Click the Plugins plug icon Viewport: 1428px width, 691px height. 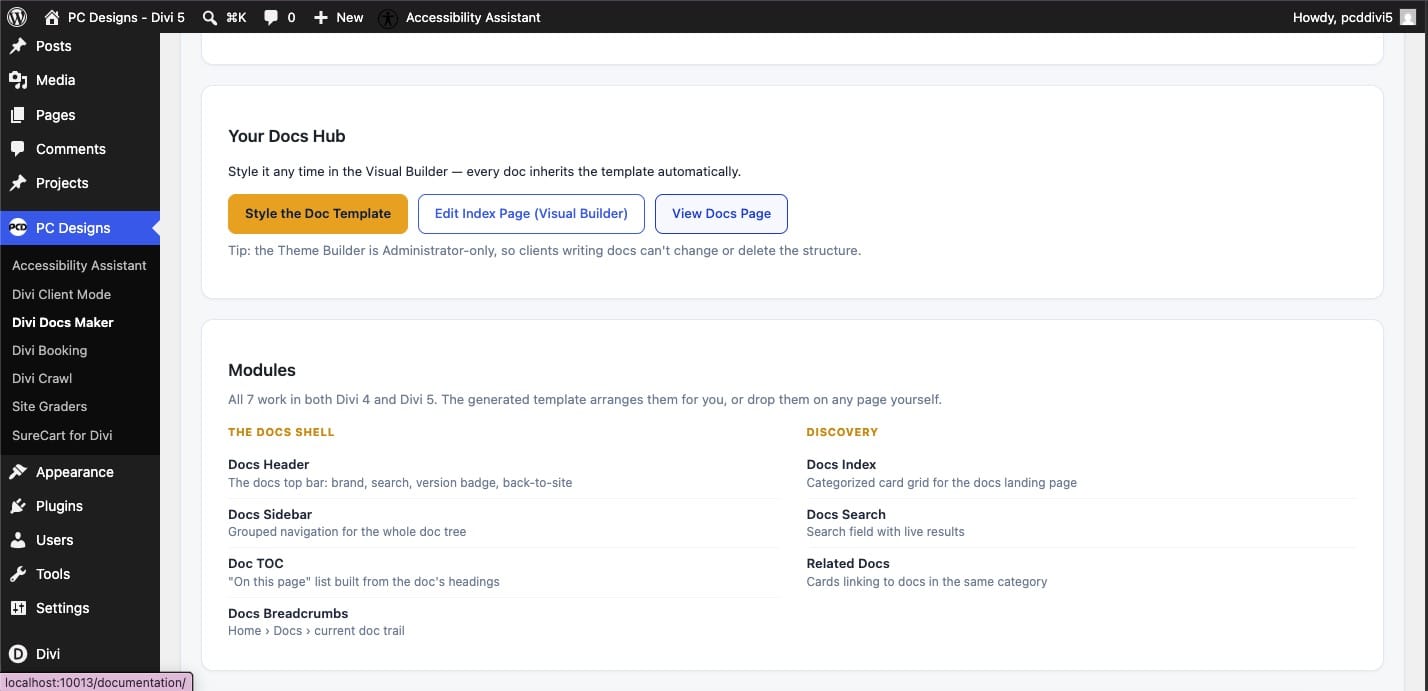(x=18, y=506)
